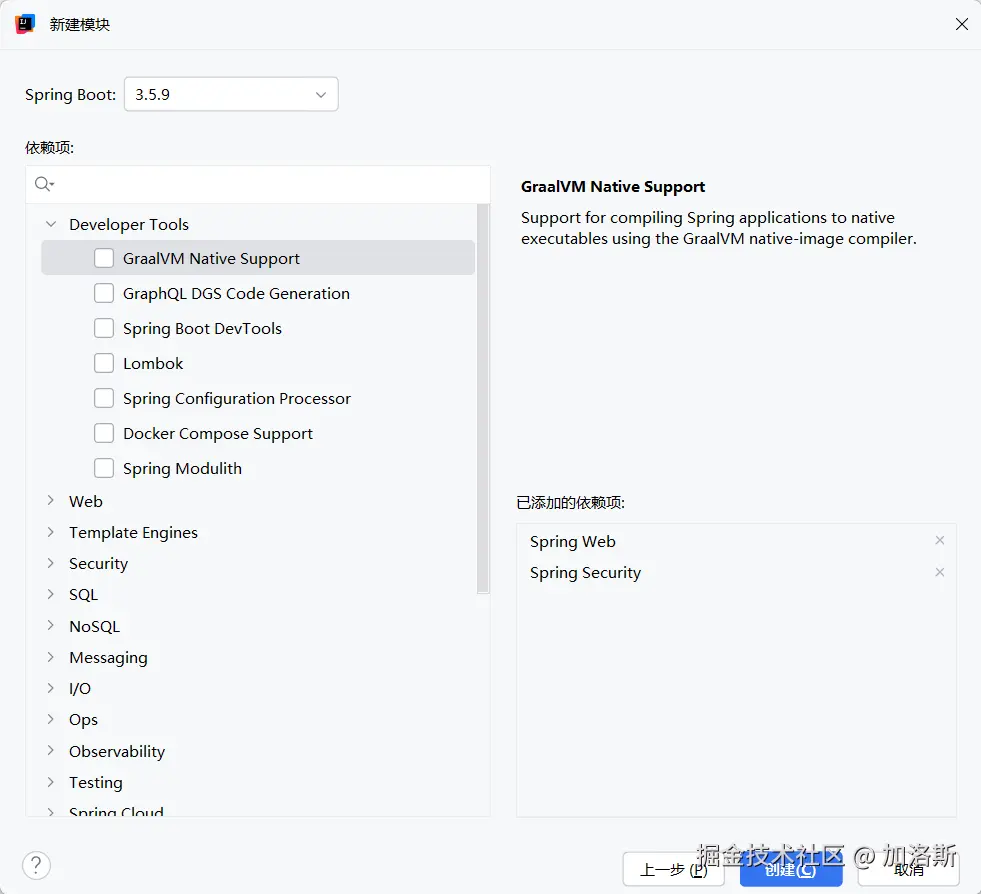Expand the Security category

tap(51, 563)
